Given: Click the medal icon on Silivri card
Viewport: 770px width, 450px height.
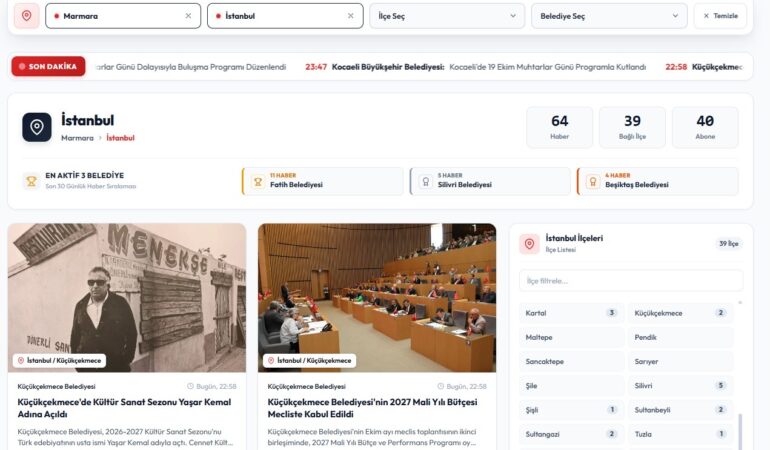Looking at the screenshot, I should [426, 181].
